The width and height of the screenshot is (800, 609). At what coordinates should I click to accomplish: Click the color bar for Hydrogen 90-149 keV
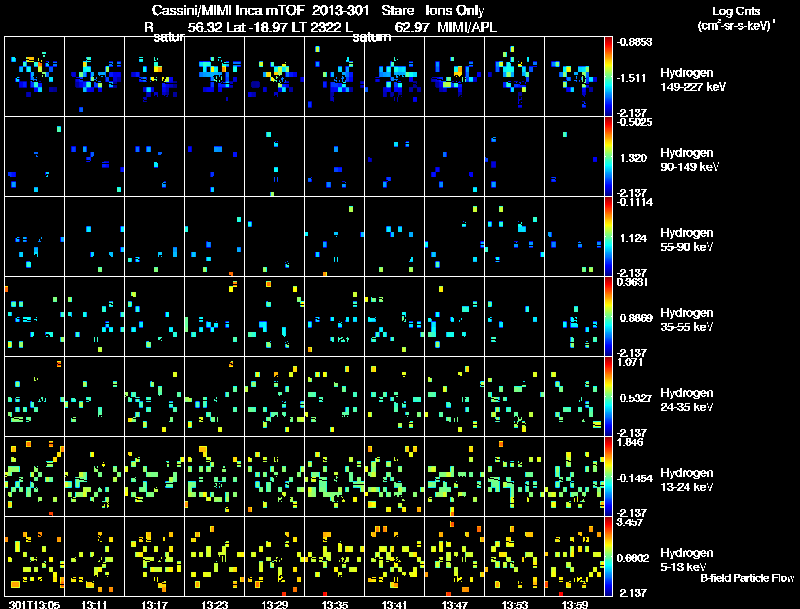coord(610,156)
